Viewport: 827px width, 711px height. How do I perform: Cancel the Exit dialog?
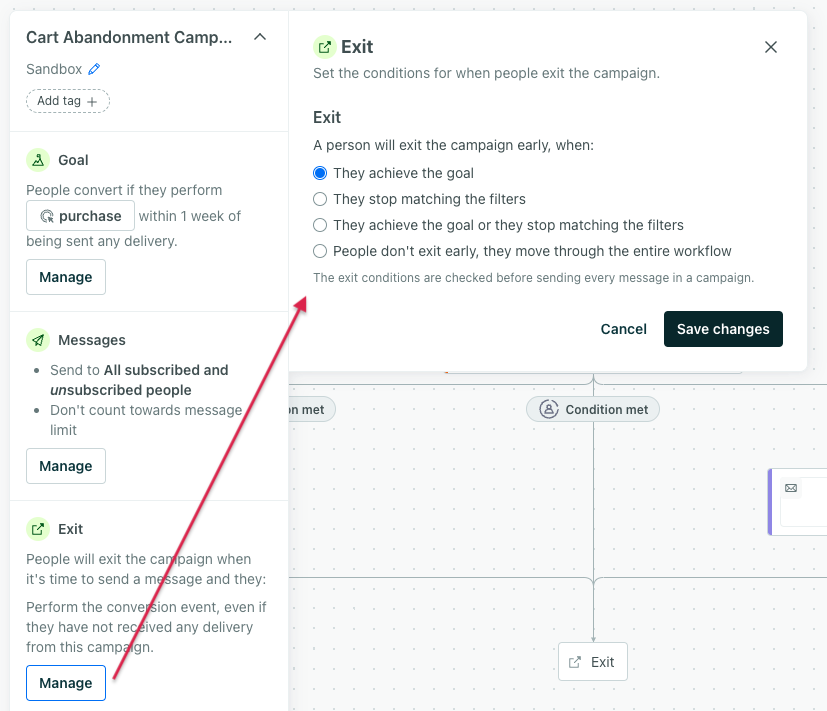[x=624, y=329]
